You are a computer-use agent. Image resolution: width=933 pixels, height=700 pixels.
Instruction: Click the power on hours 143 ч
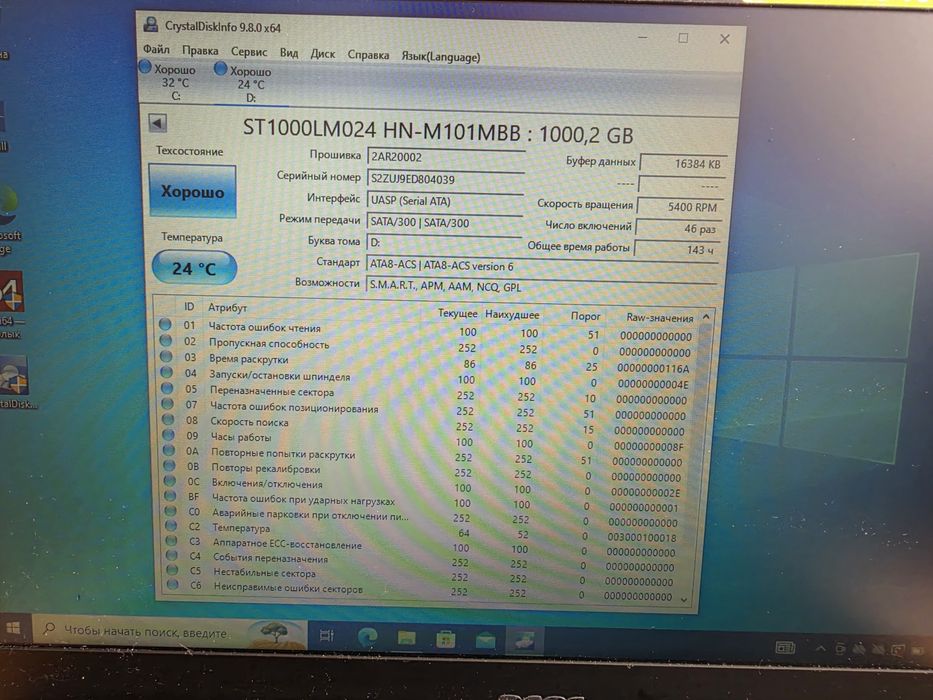pyautogui.click(x=677, y=250)
